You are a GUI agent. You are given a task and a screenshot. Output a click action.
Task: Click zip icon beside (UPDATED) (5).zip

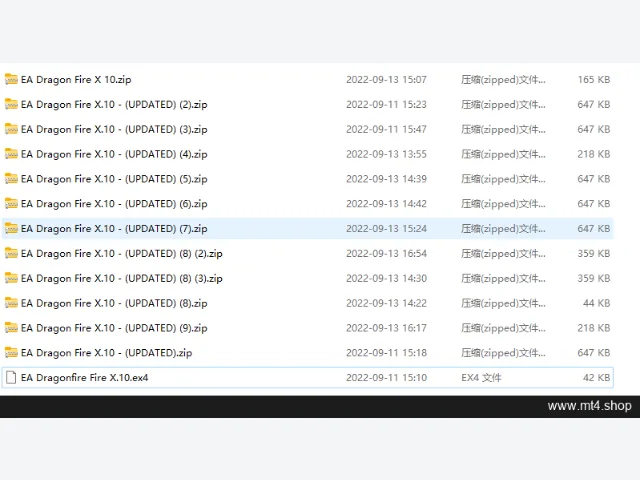[11, 179]
